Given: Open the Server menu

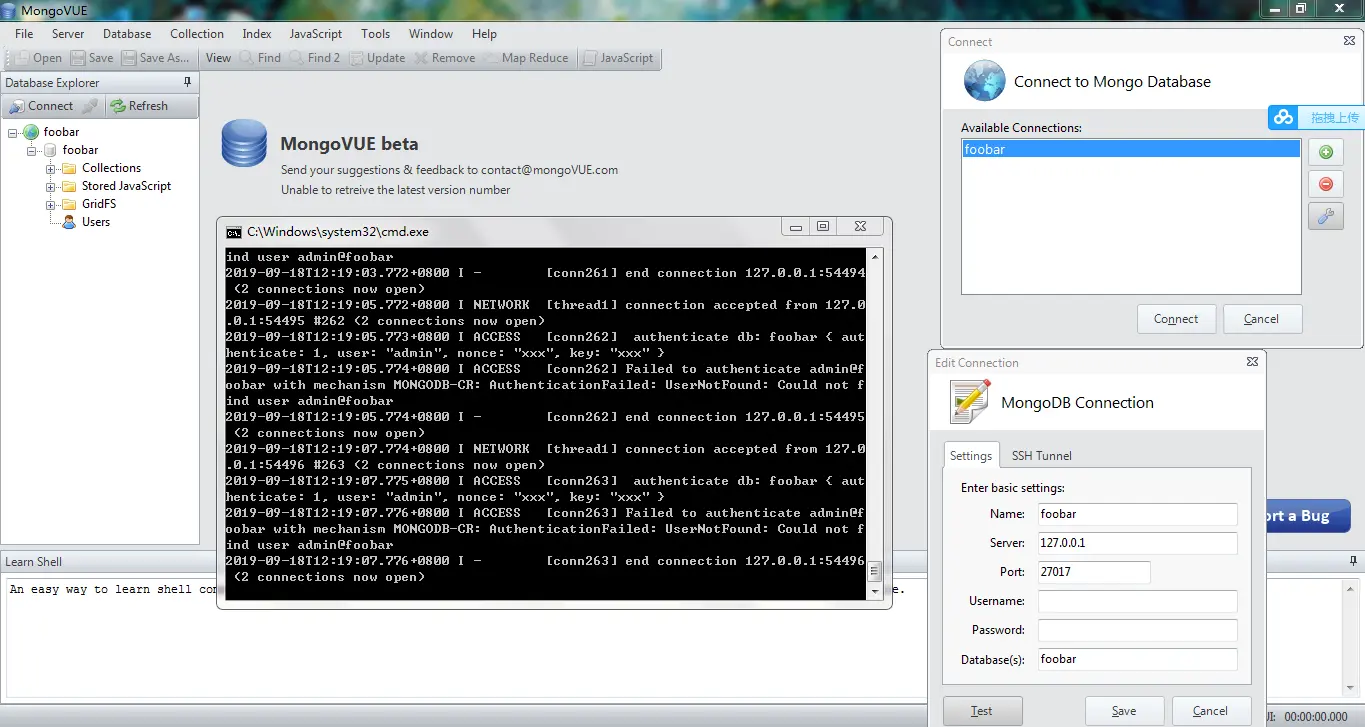Looking at the screenshot, I should point(68,34).
